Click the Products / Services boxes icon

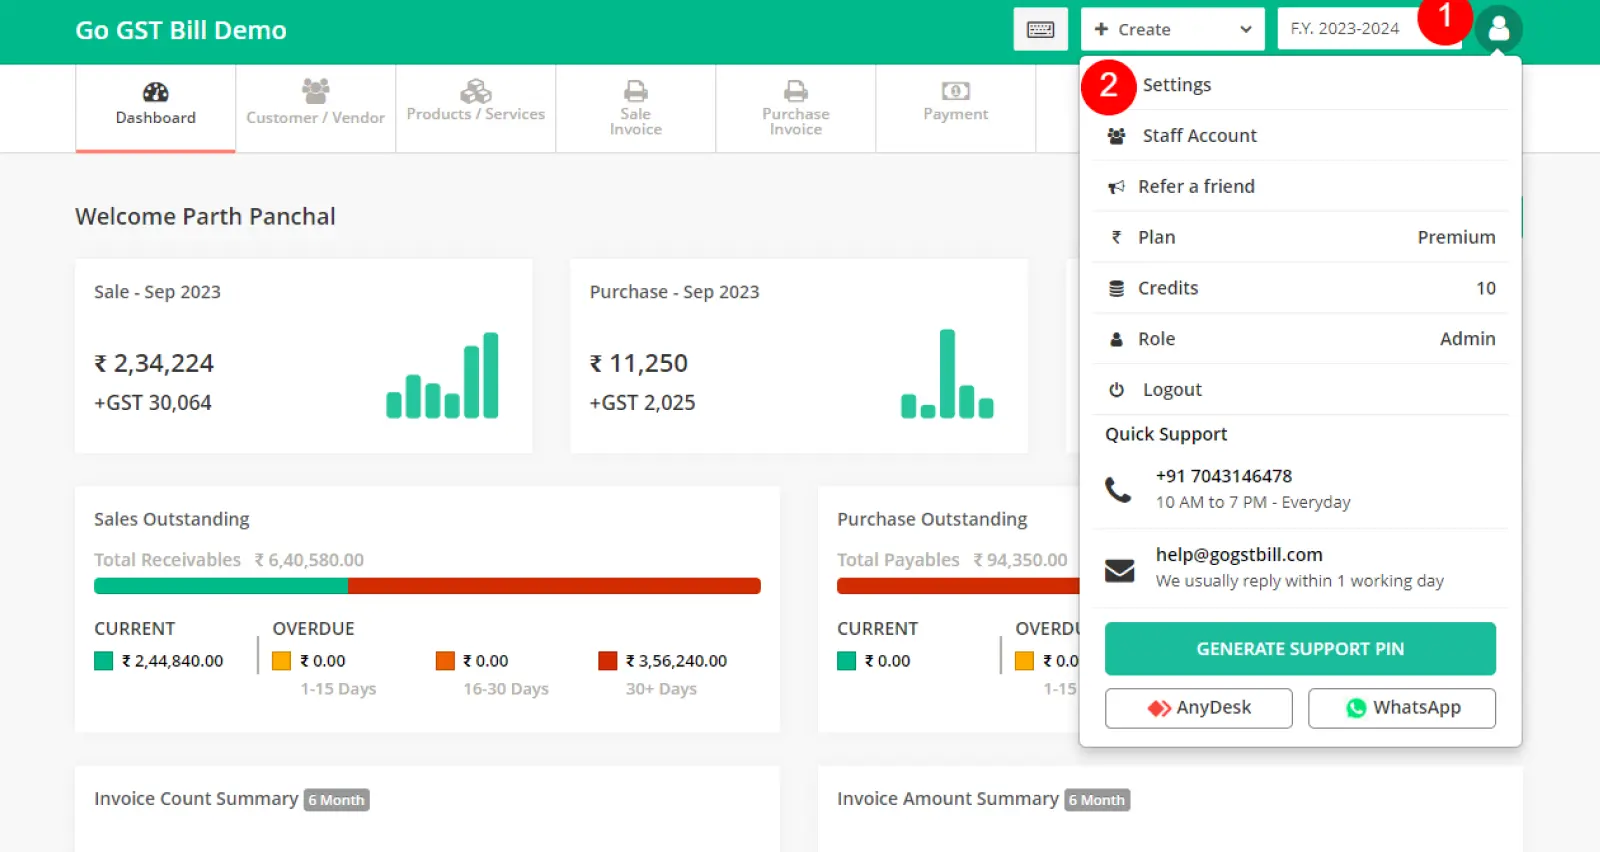pyautogui.click(x=476, y=91)
